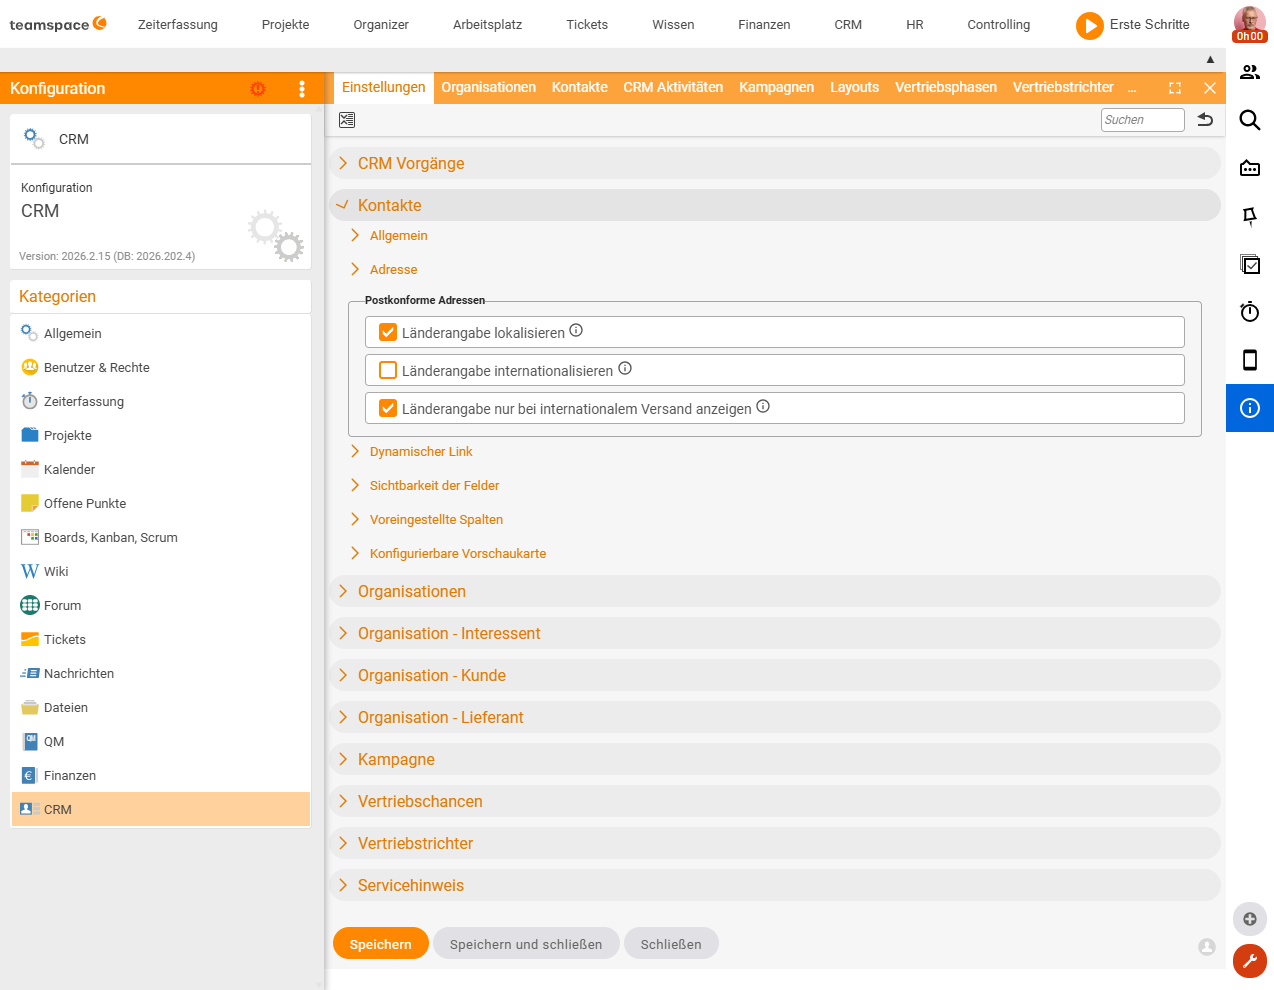
Task: Show info for Länderangabe nur bei internationalem Versand
Action: 763,407
